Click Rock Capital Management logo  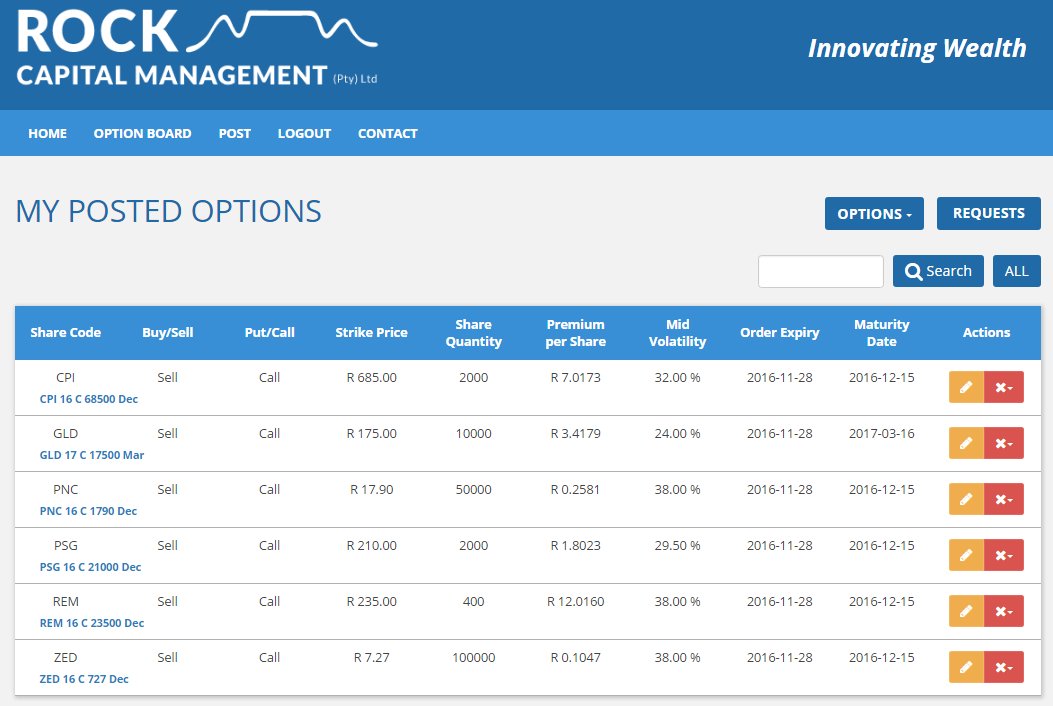click(x=197, y=48)
